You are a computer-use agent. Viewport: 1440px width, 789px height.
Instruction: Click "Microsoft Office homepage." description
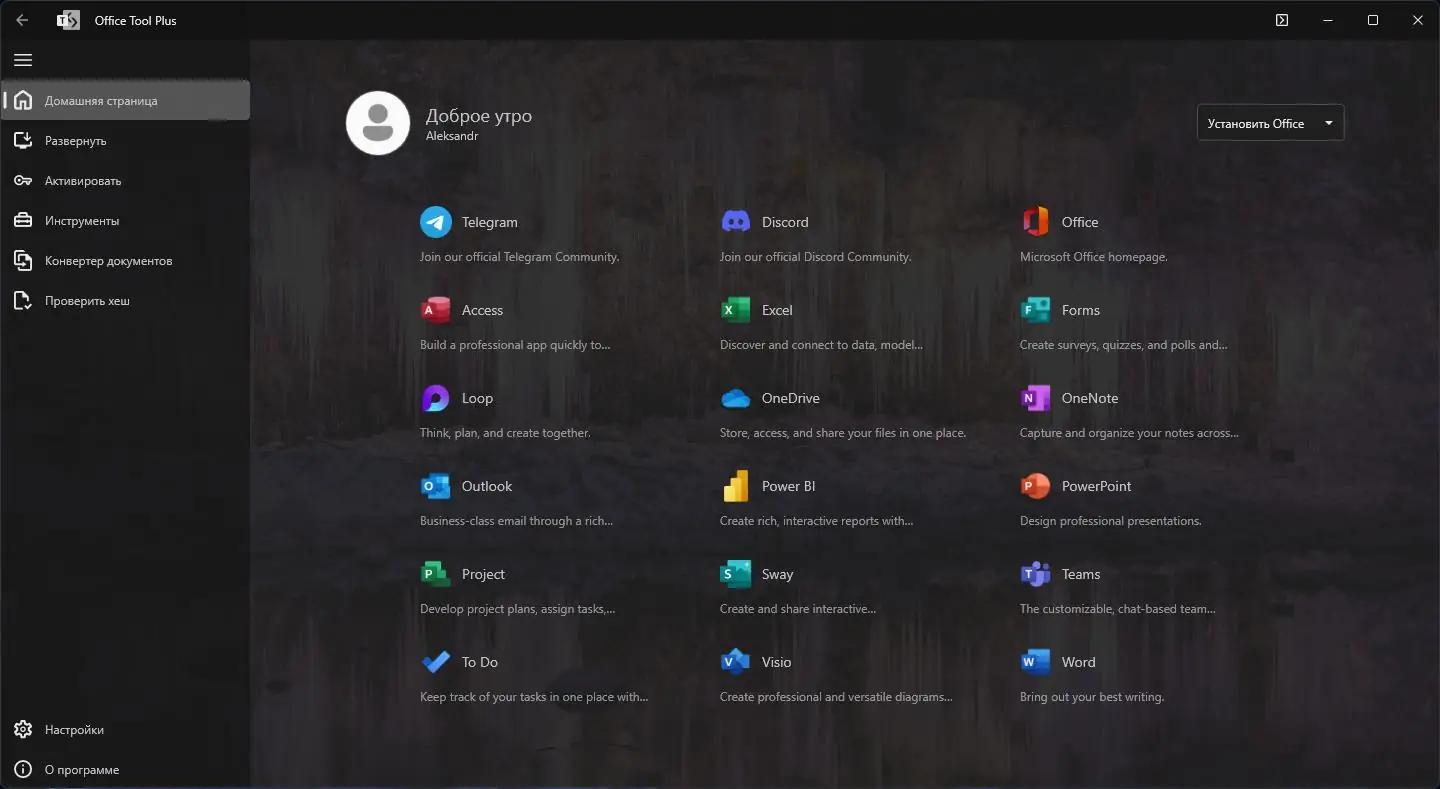[1094, 257]
